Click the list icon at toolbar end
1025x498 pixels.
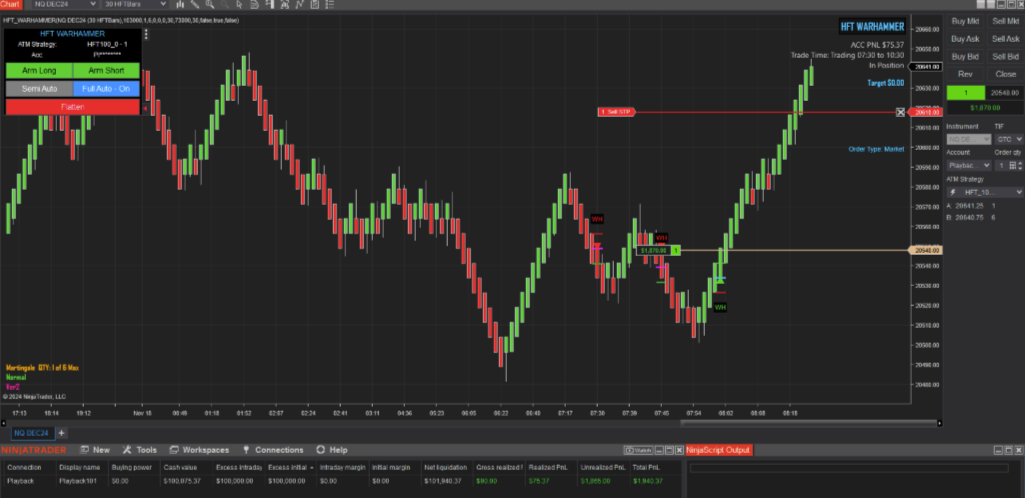tap(329, 4)
